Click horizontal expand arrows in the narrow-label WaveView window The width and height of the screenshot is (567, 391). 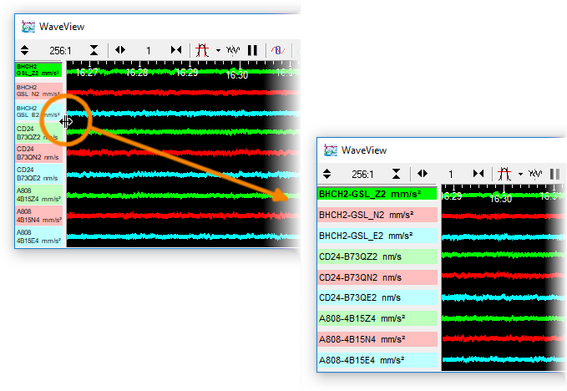120,50
